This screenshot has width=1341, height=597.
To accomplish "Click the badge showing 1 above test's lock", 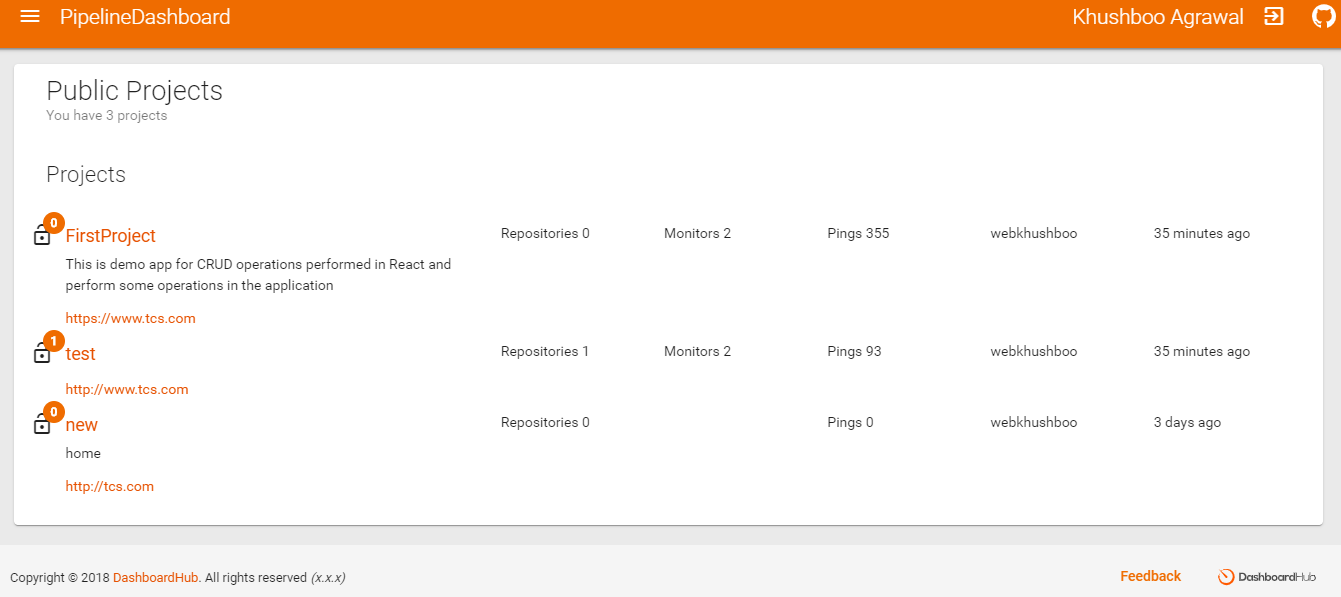I will pos(53,340).
